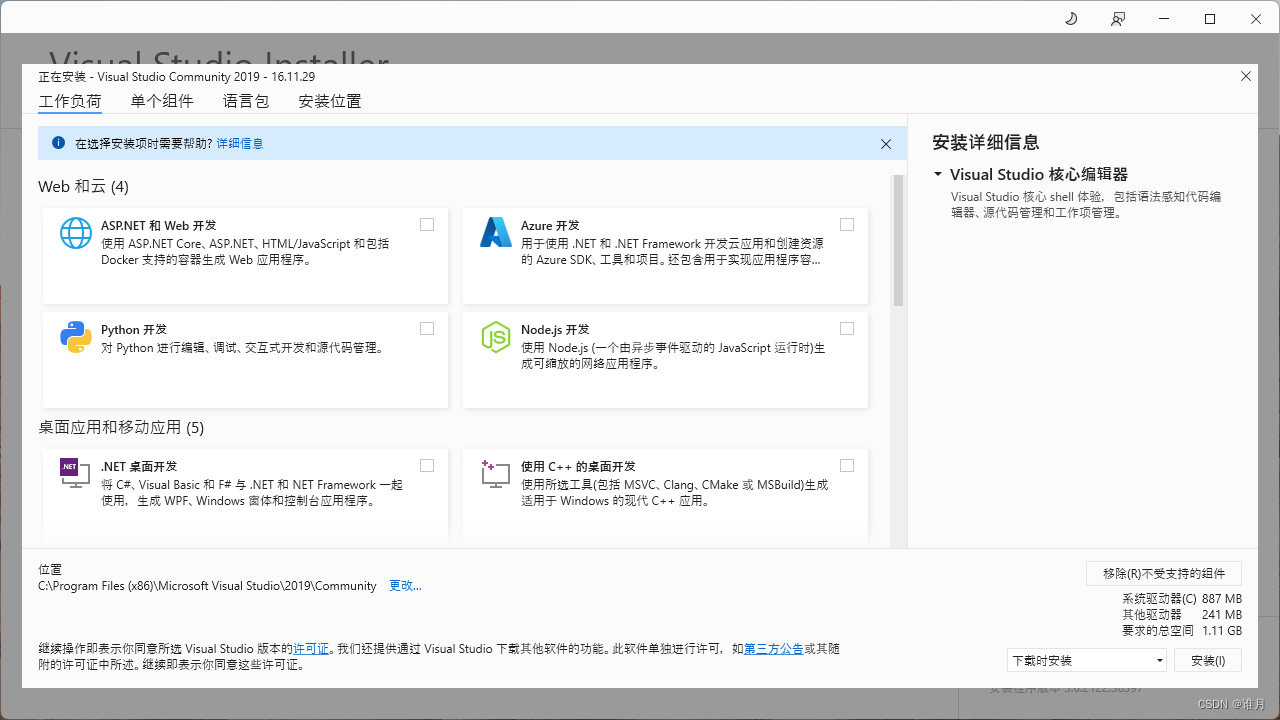
Task: Expand the install mode combo box arrow
Action: coord(1158,660)
